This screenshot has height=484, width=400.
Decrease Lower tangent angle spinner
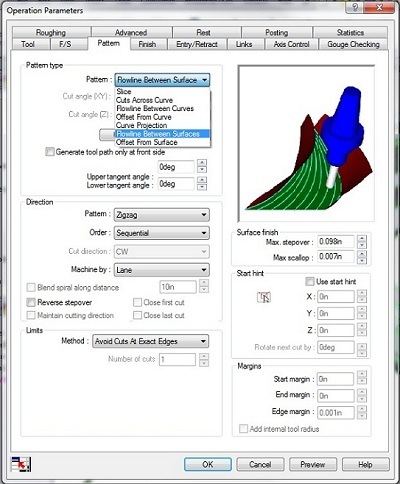202,187
